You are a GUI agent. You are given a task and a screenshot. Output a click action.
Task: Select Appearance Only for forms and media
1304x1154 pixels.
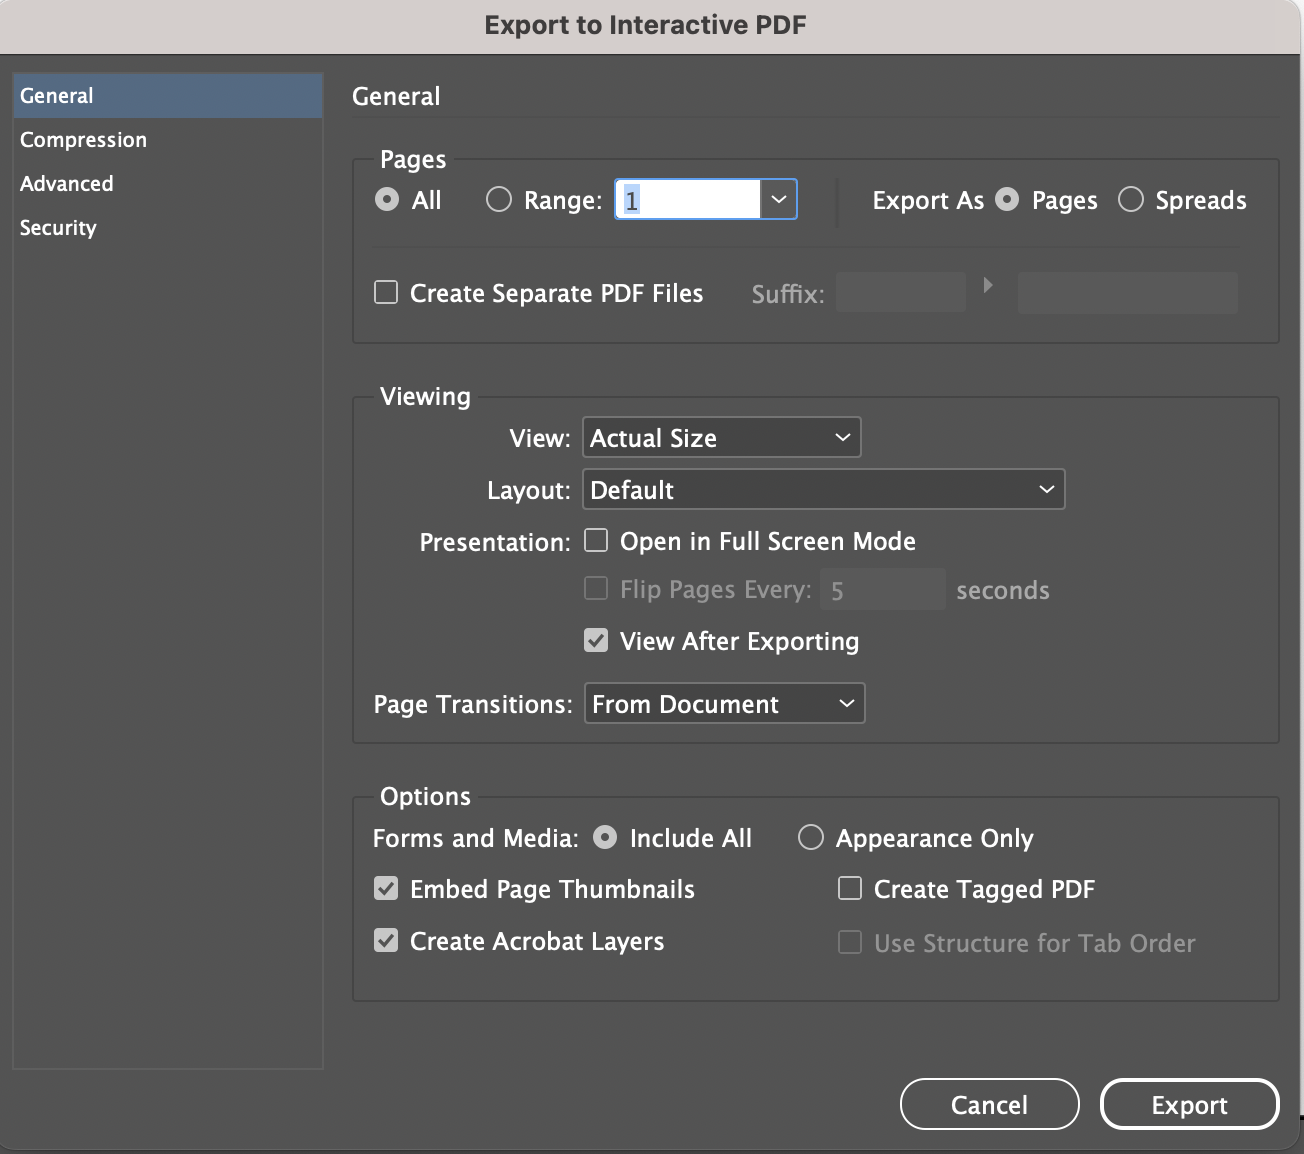coord(810,838)
